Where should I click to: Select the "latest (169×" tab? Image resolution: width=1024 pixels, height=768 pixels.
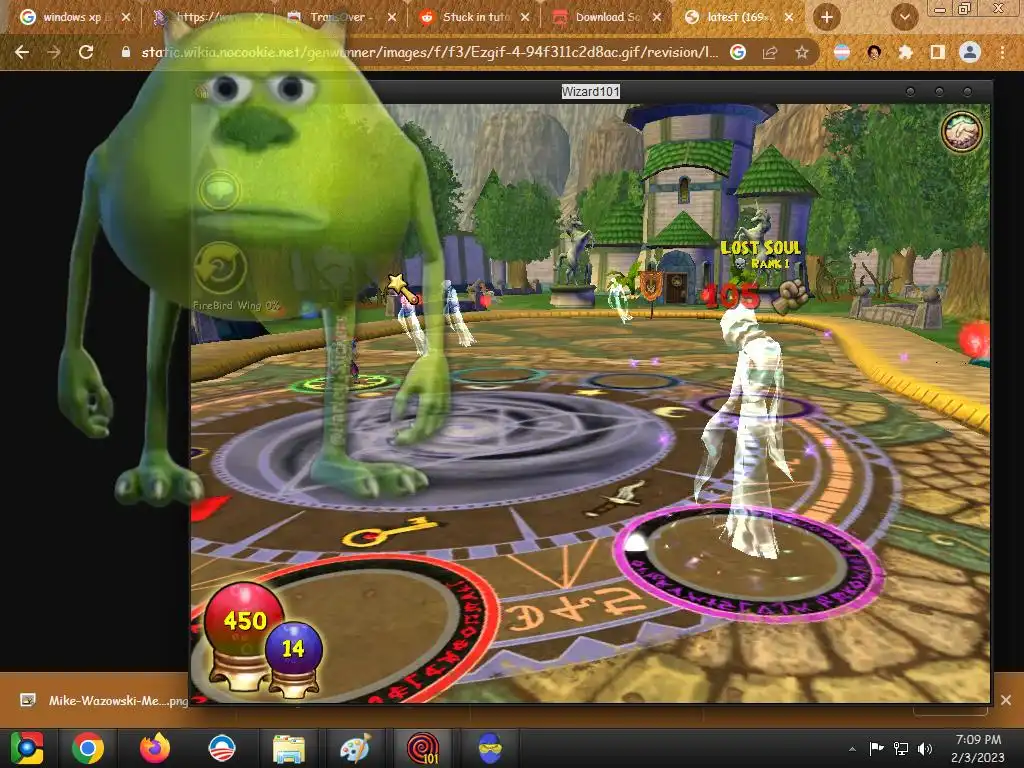point(737,18)
